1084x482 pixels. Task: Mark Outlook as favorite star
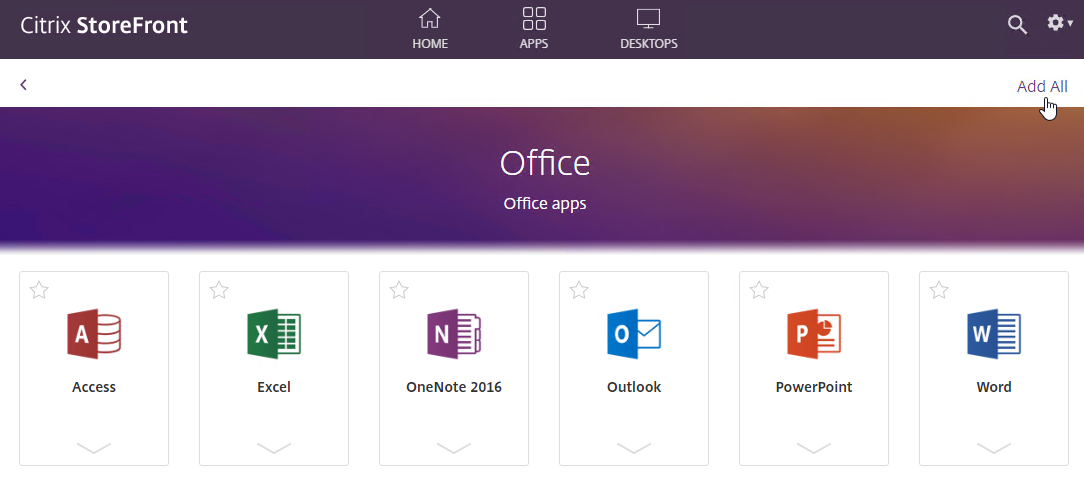pyautogui.click(x=579, y=290)
